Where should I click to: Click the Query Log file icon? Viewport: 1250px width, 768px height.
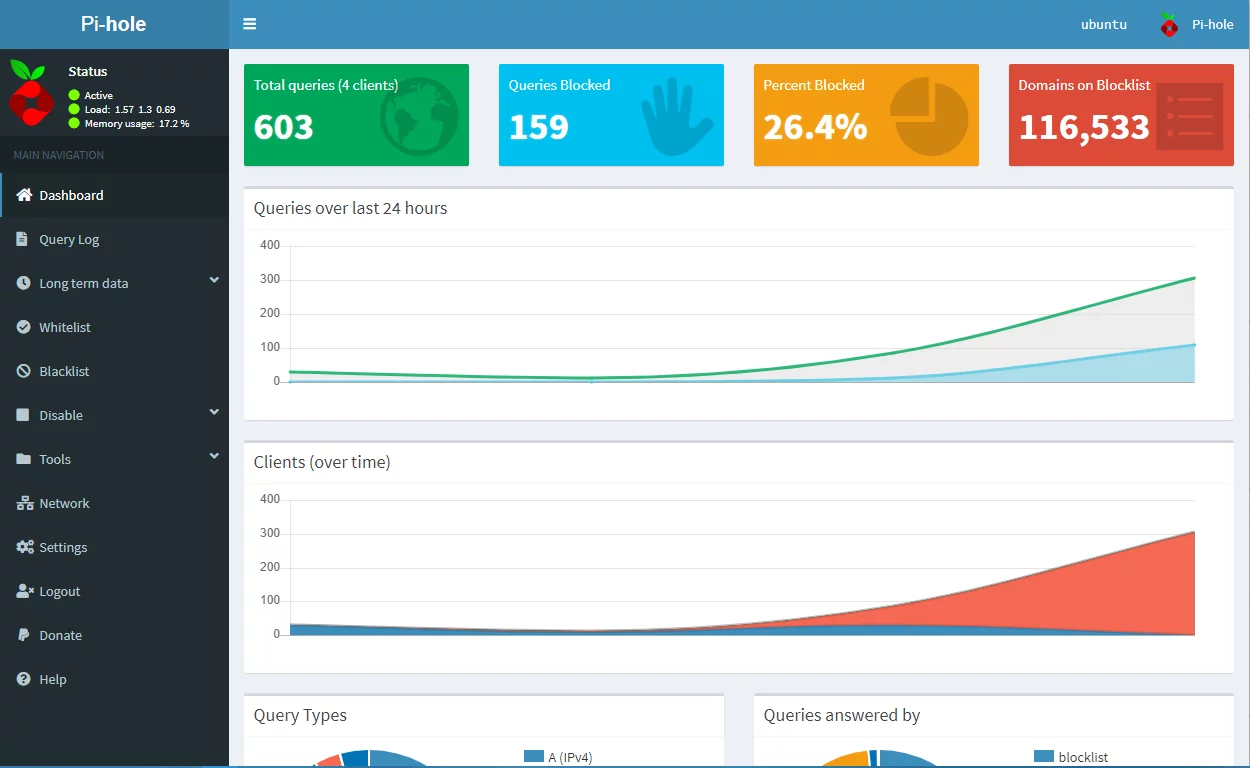(x=23, y=239)
